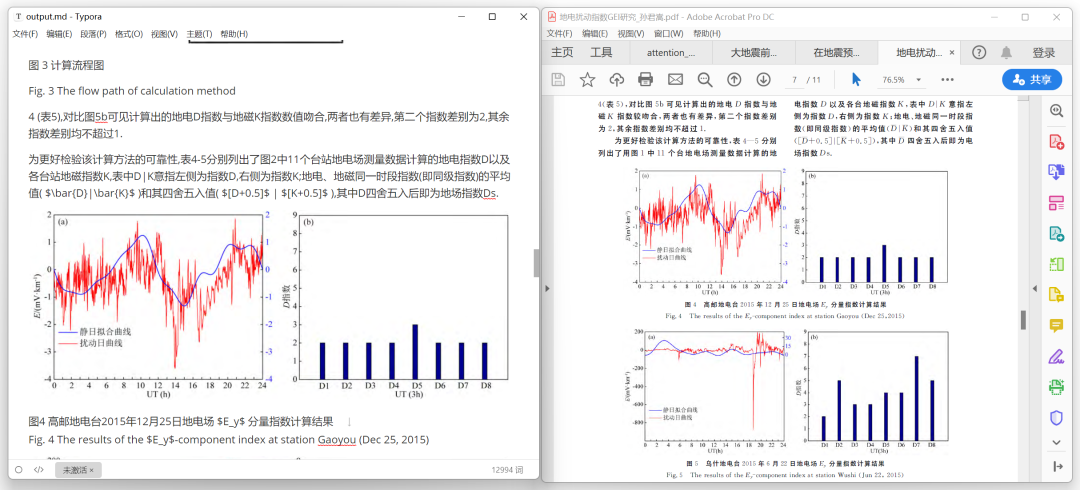Print the PDF via the printer icon
The width and height of the screenshot is (1080, 490).
click(645, 79)
